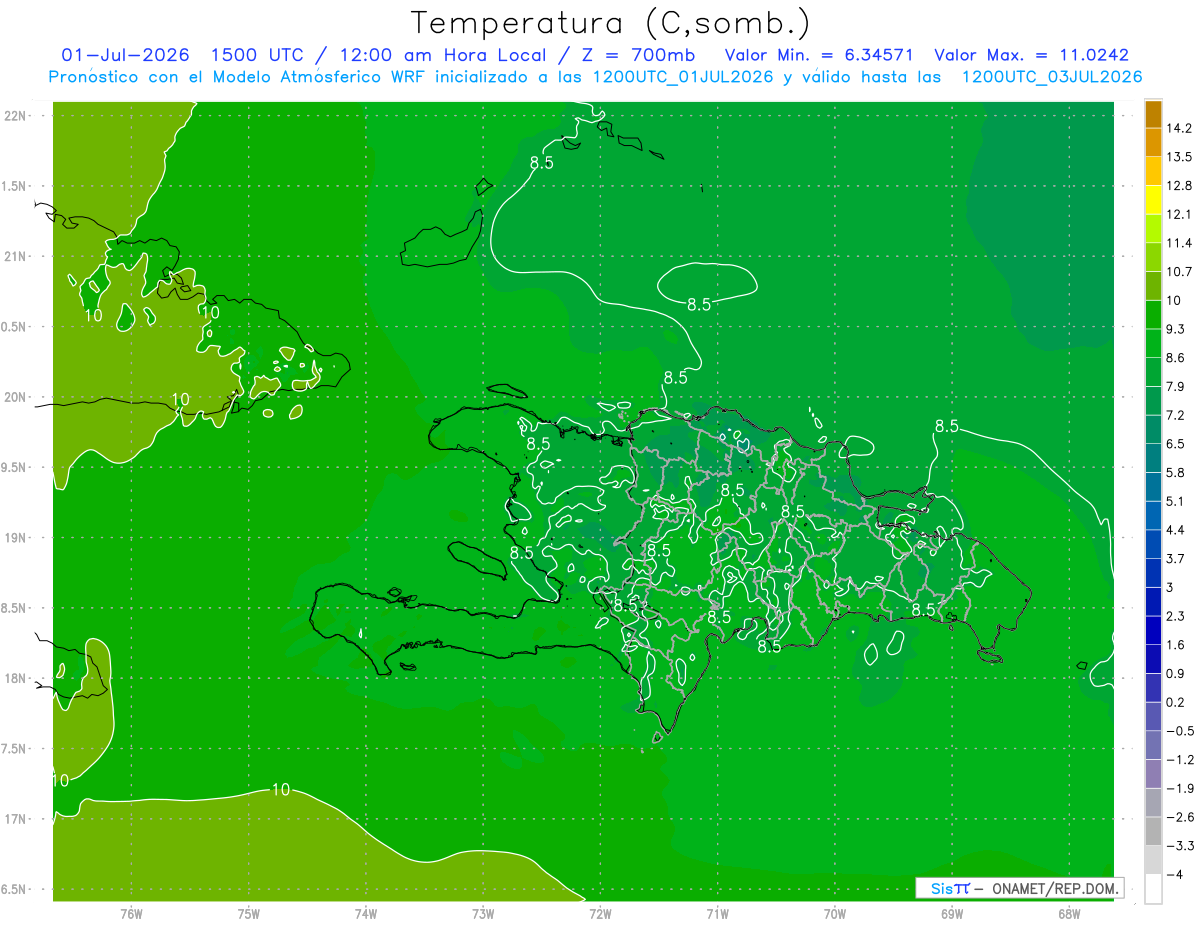Click the '18N' latitude tick label
The width and height of the screenshot is (1200, 927).
(x=16, y=679)
